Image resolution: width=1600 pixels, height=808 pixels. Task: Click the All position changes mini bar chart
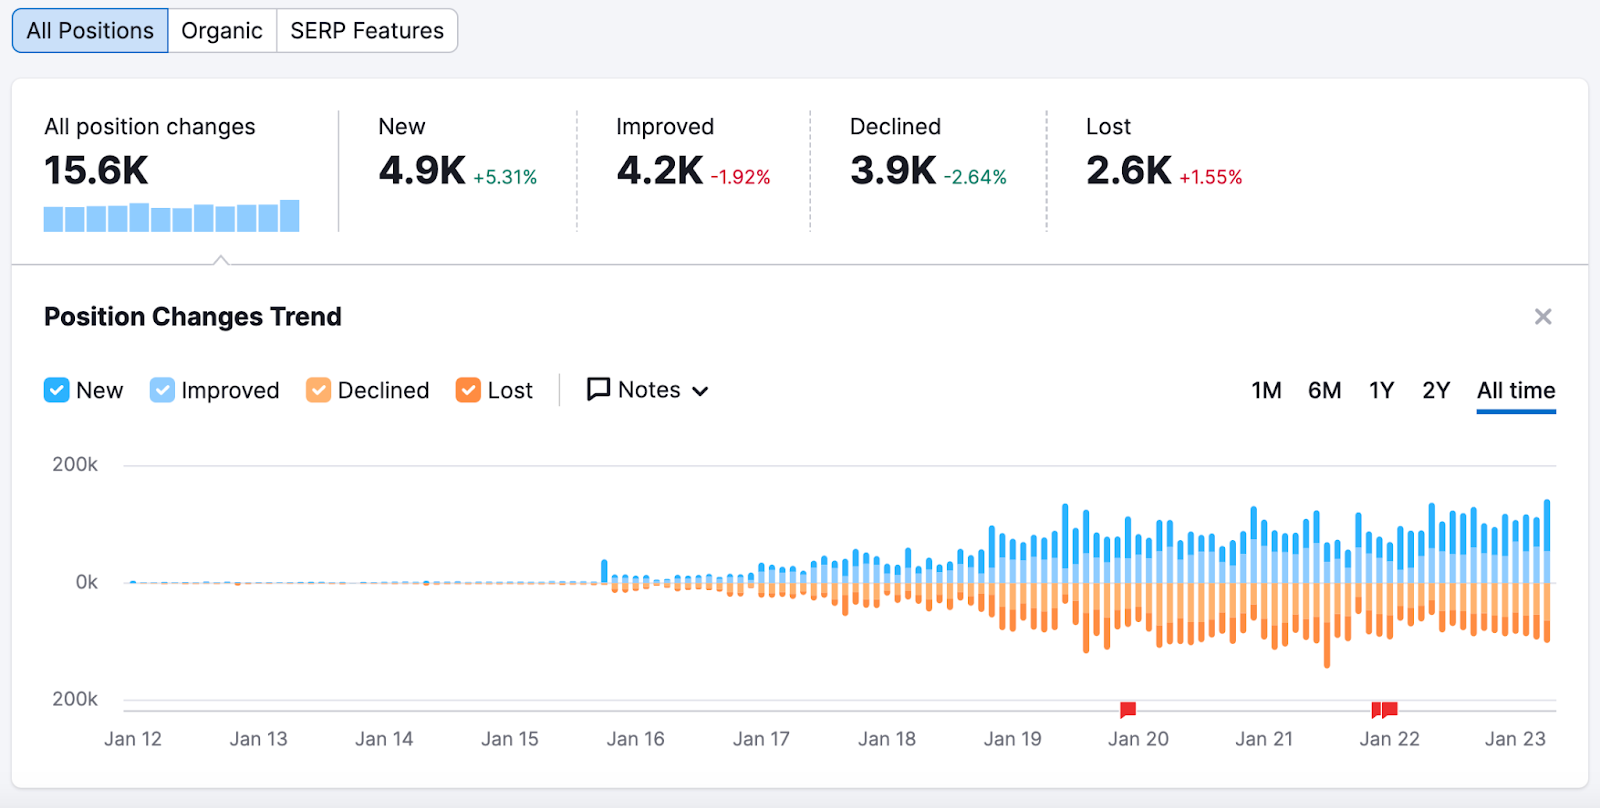171,216
